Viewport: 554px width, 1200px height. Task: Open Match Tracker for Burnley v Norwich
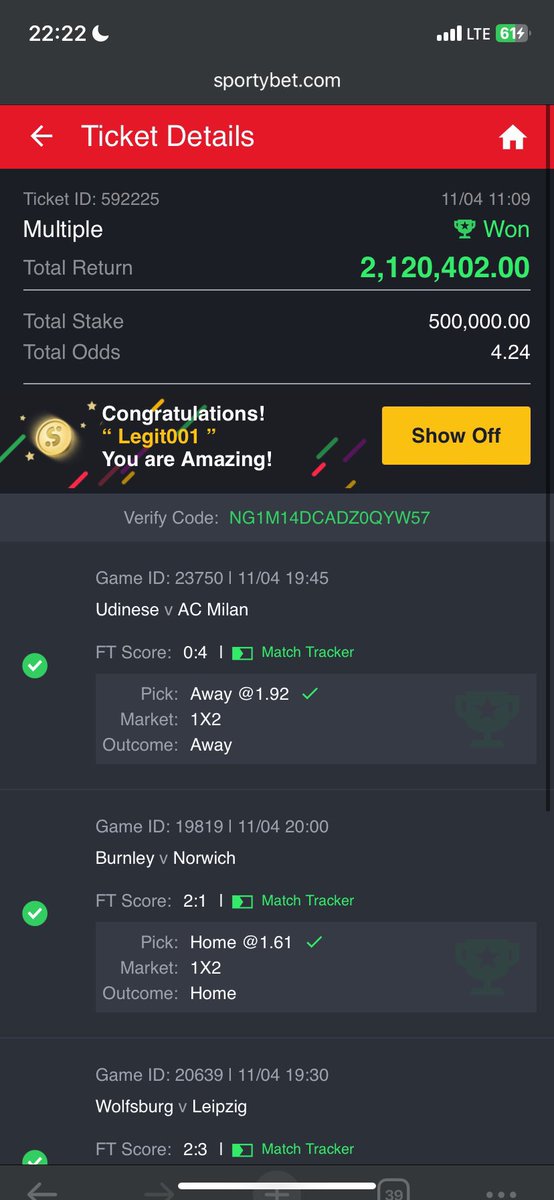coord(294,901)
